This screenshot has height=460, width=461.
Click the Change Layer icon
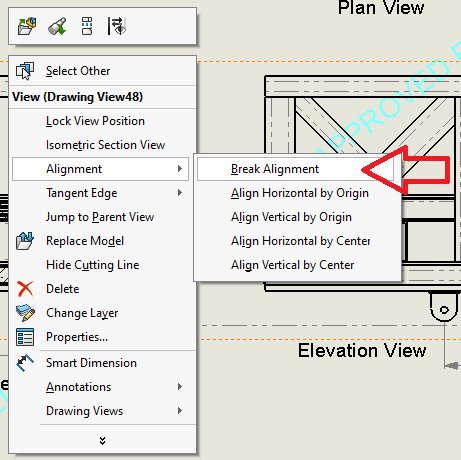[25, 313]
